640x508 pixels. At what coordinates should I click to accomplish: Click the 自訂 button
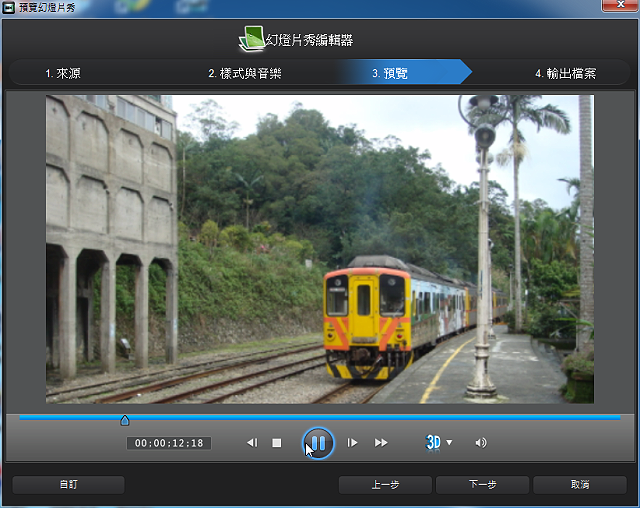click(69, 485)
